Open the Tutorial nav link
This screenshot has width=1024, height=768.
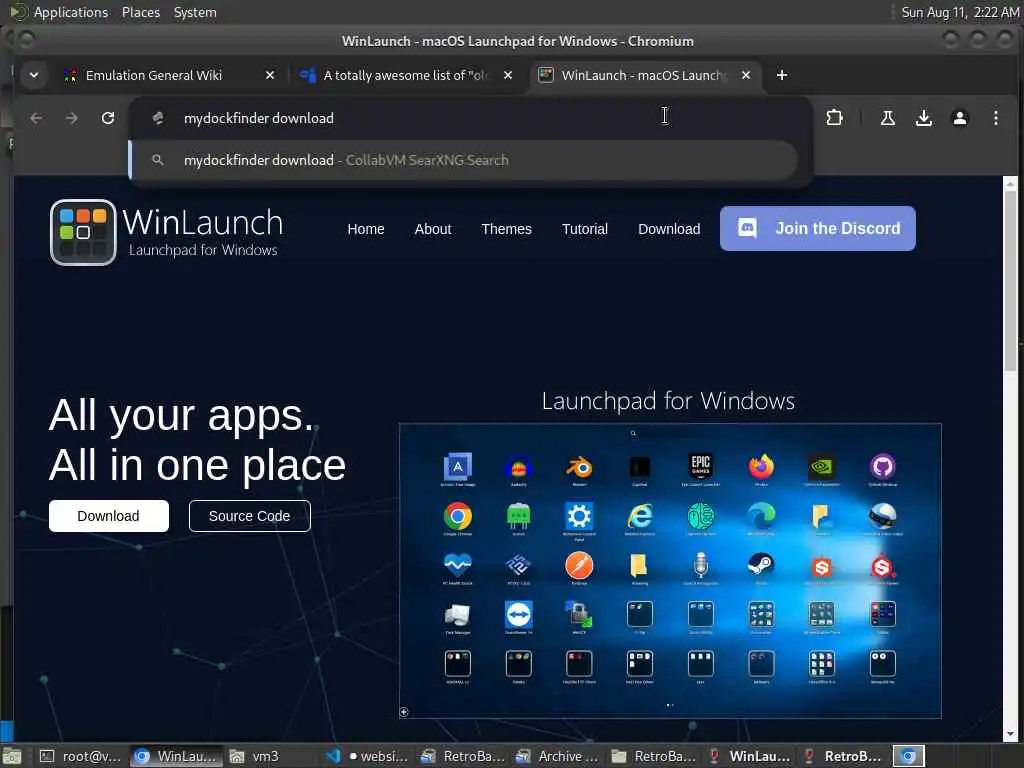click(x=584, y=229)
